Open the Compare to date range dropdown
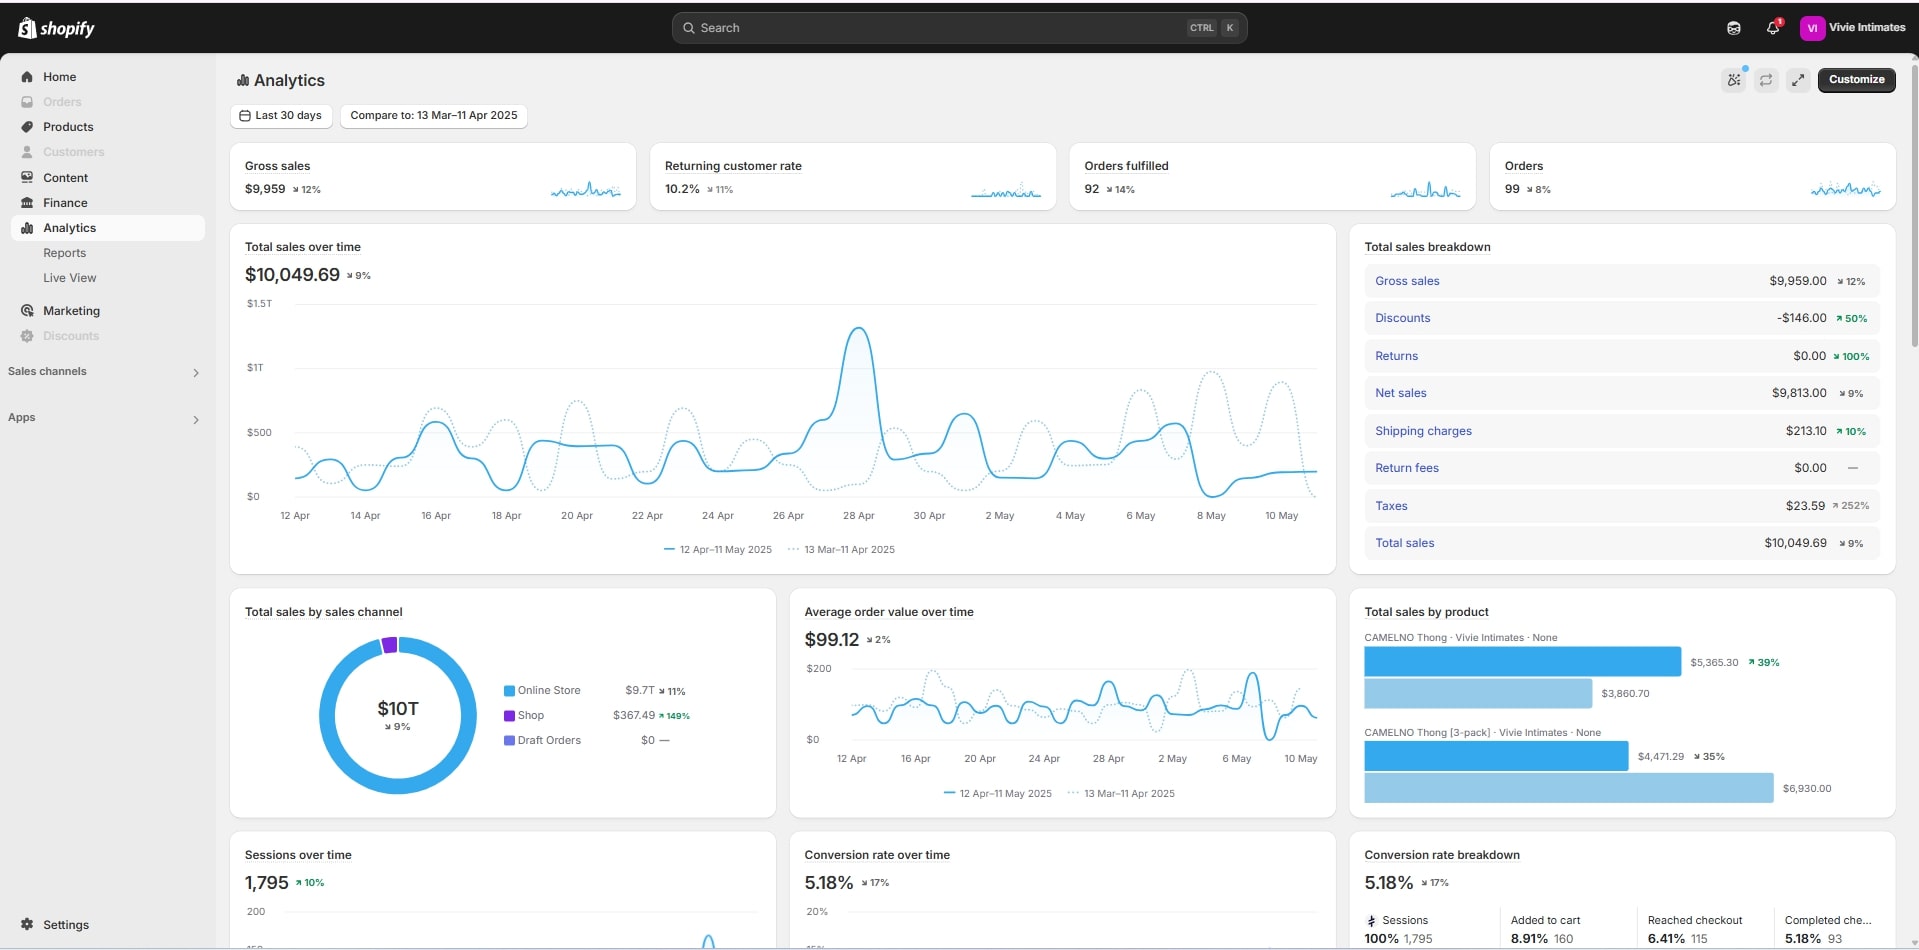Viewport: 1919px width, 950px height. [x=433, y=116]
